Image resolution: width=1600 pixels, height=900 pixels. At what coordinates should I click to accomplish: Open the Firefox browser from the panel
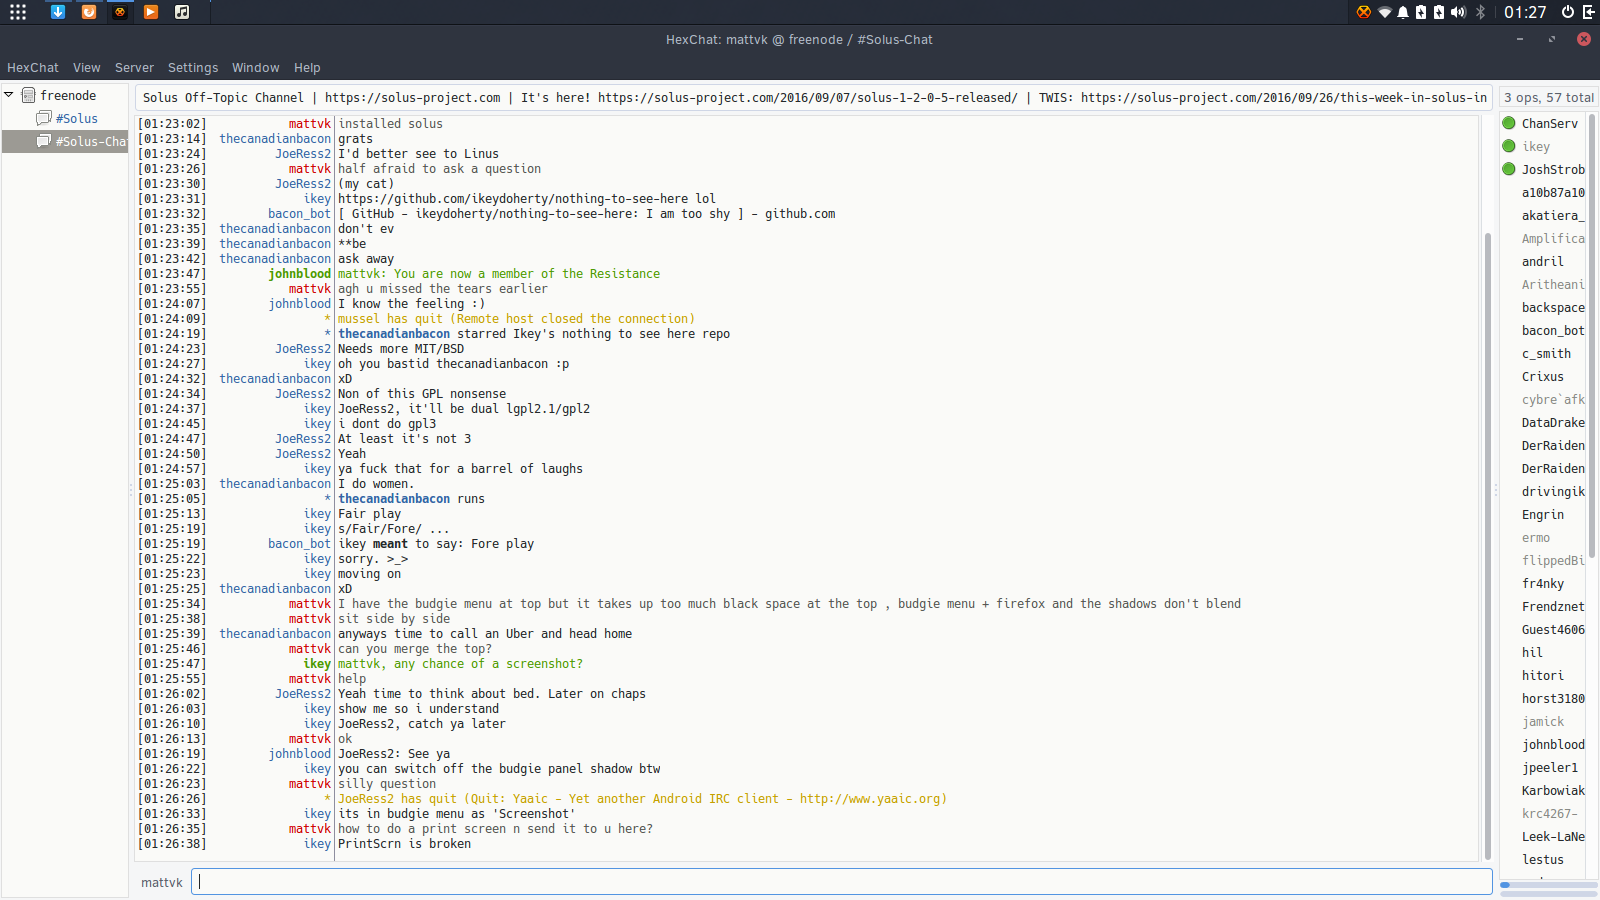tap(89, 12)
